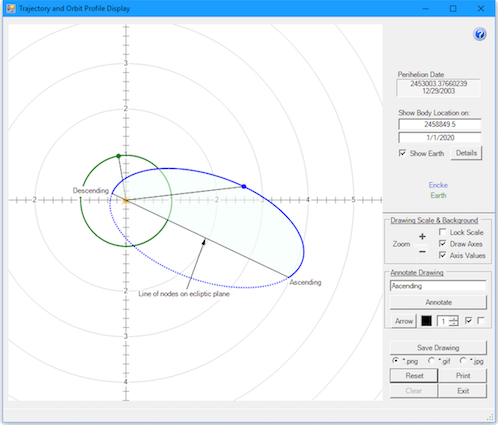Click the blue Encke position marker on orbit
Screen dimensions: 498x425
(x=244, y=186)
